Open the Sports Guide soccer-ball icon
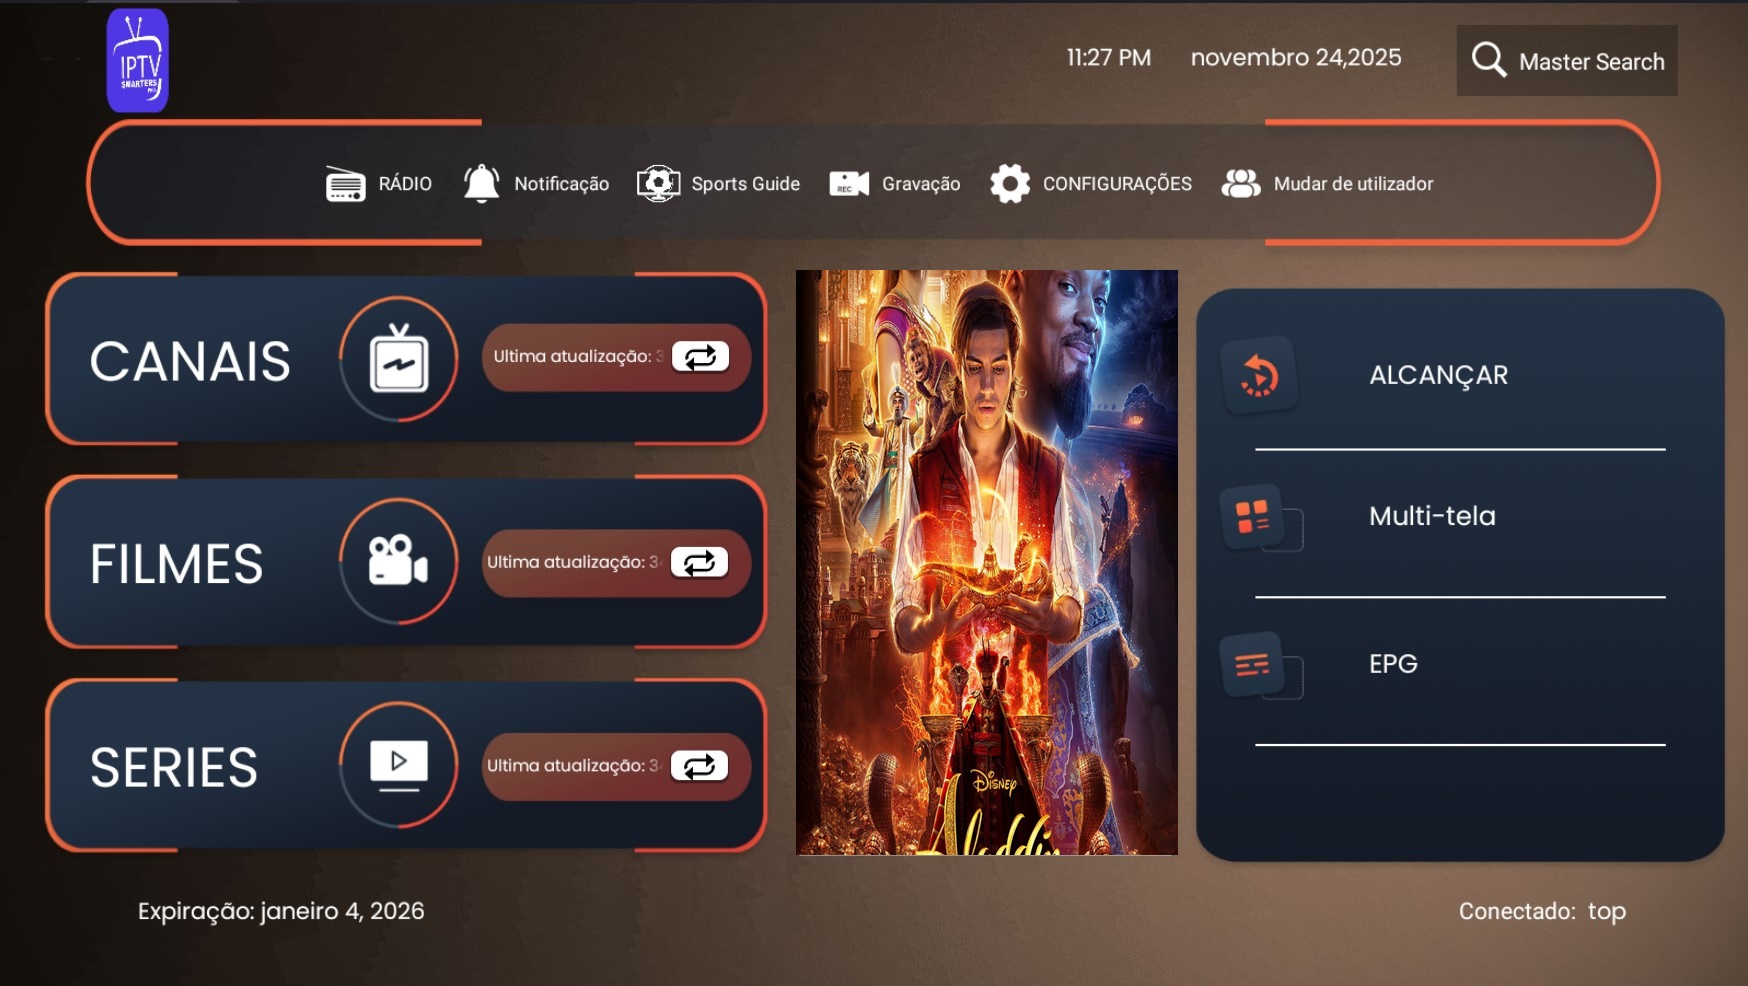 click(659, 182)
